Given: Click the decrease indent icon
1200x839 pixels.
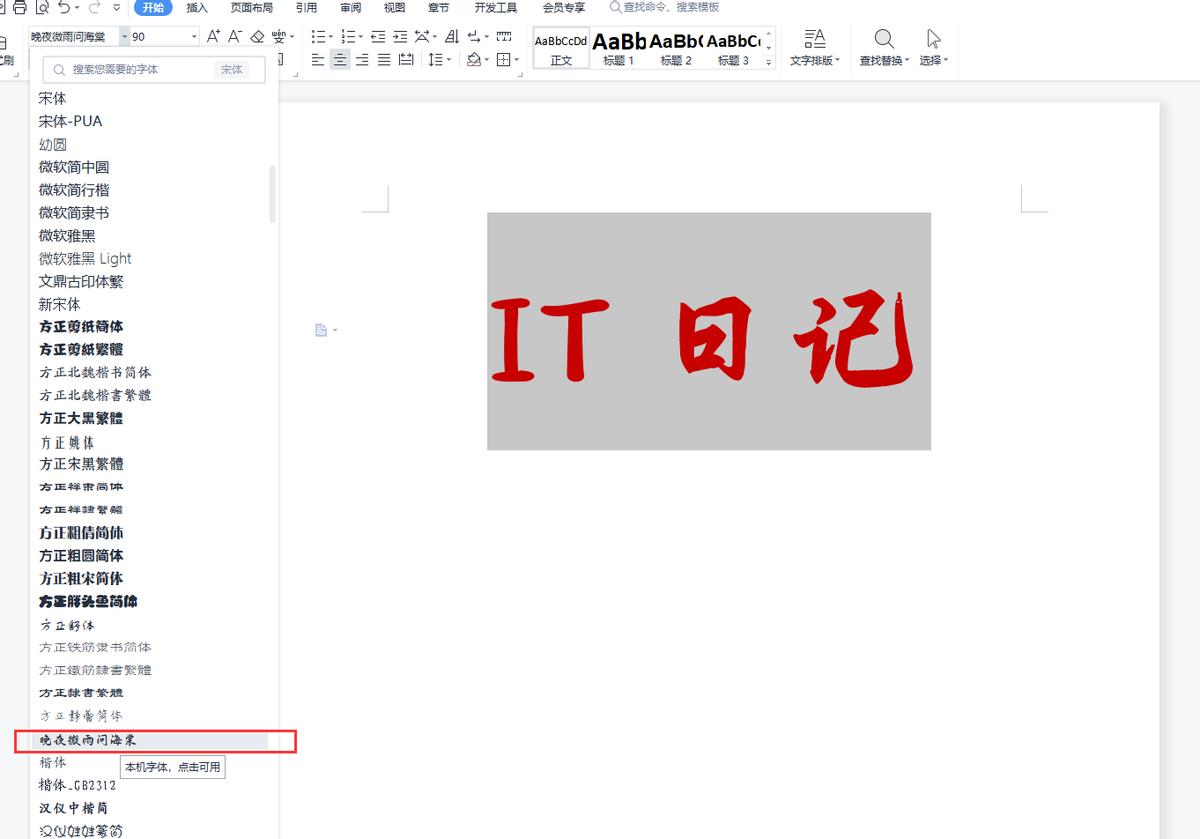Looking at the screenshot, I should point(377,36).
